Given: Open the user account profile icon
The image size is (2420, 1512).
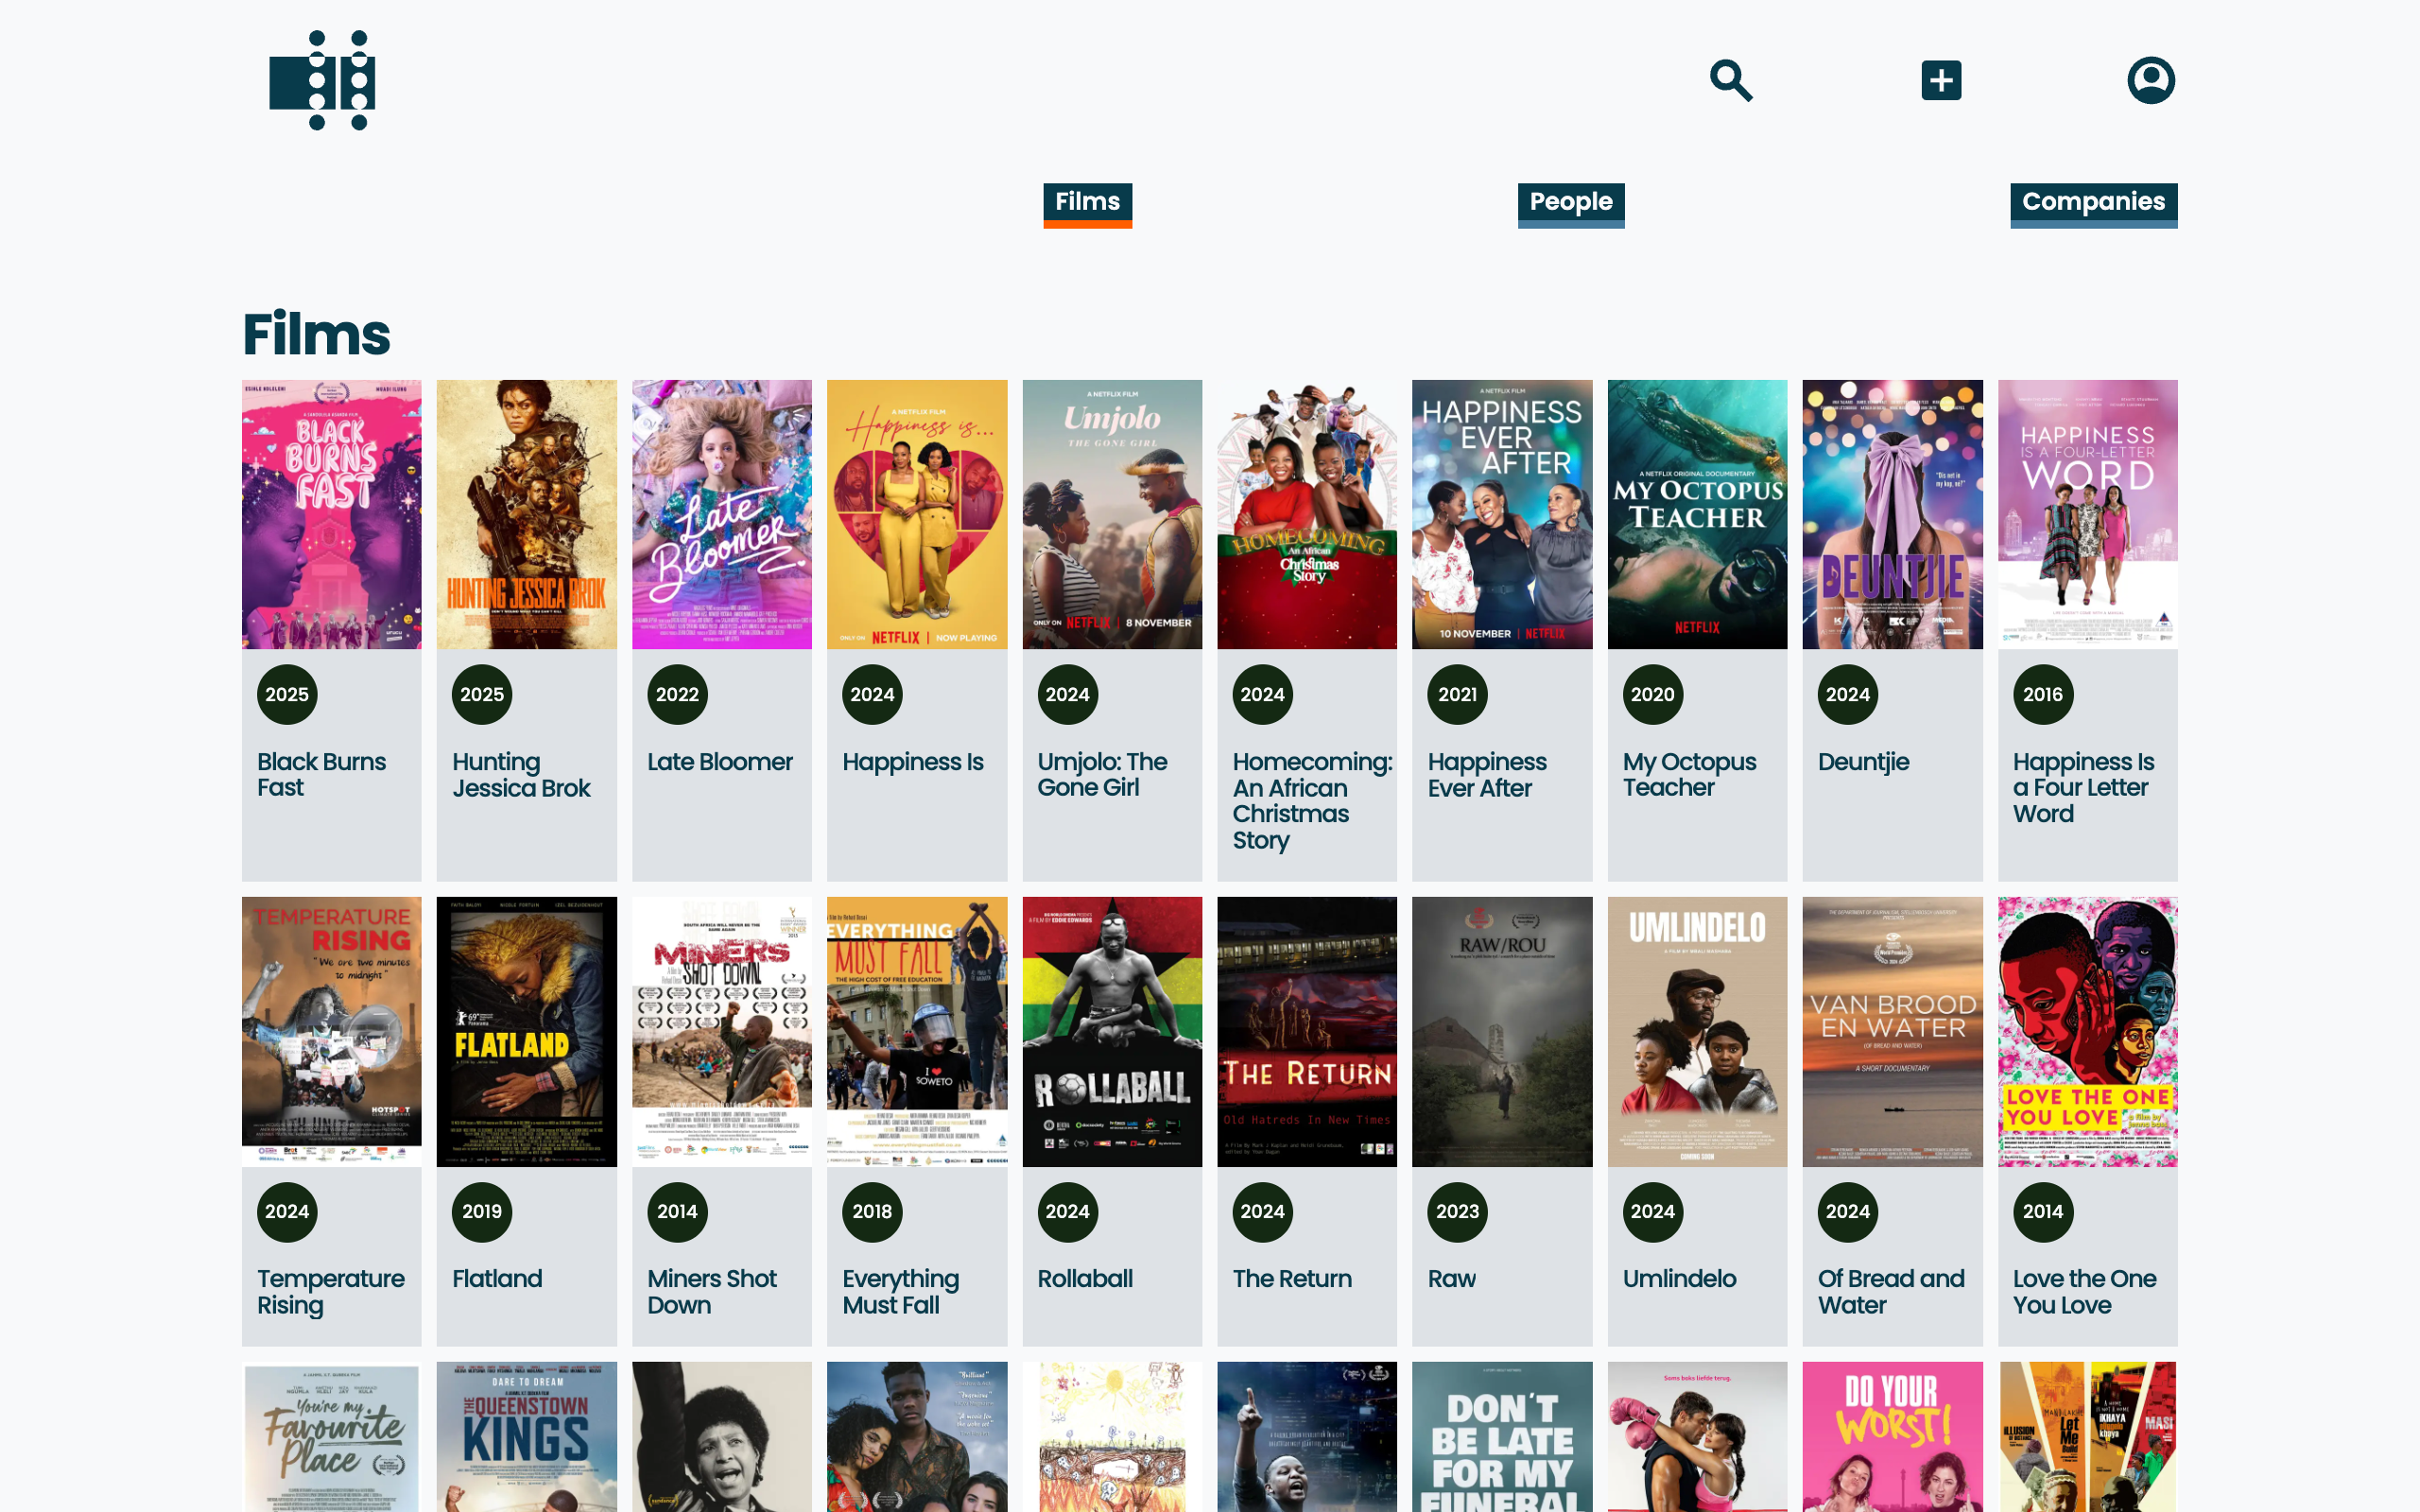Looking at the screenshot, I should pyautogui.click(x=2151, y=80).
